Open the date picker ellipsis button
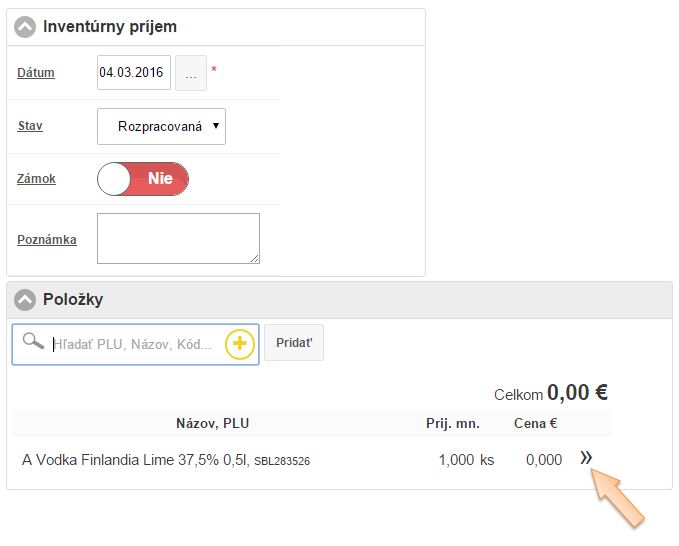Image resolution: width=679 pixels, height=546 pixels. tap(191, 73)
